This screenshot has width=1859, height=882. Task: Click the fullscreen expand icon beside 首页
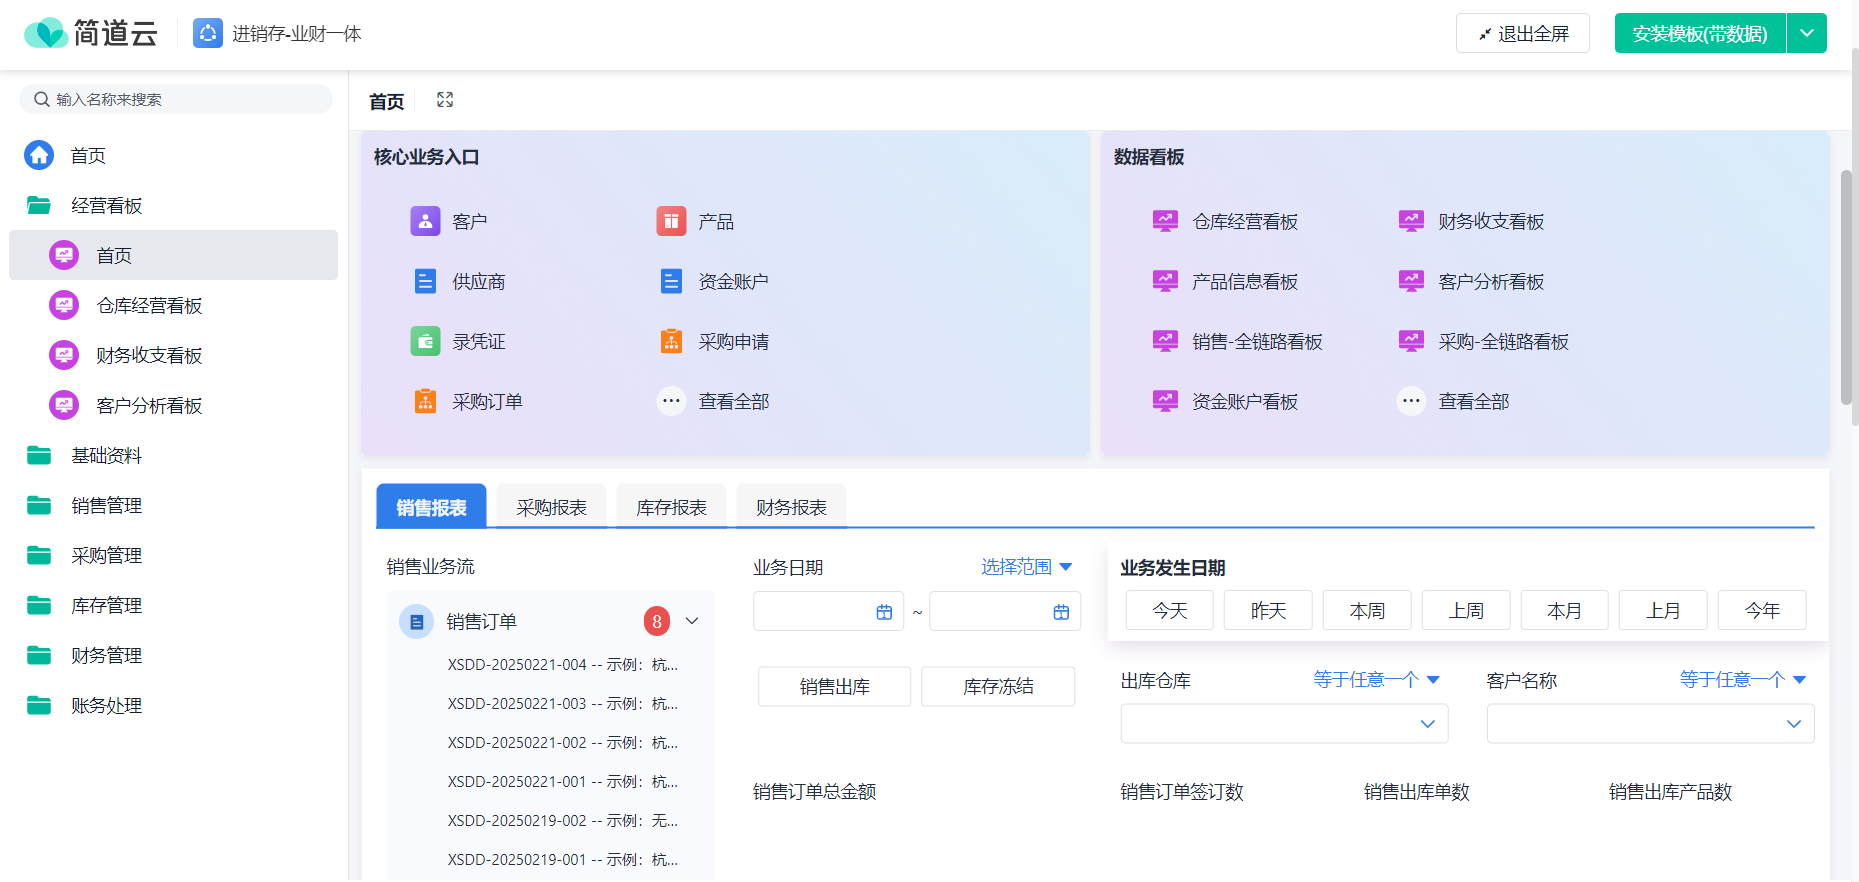pos(445,100)
